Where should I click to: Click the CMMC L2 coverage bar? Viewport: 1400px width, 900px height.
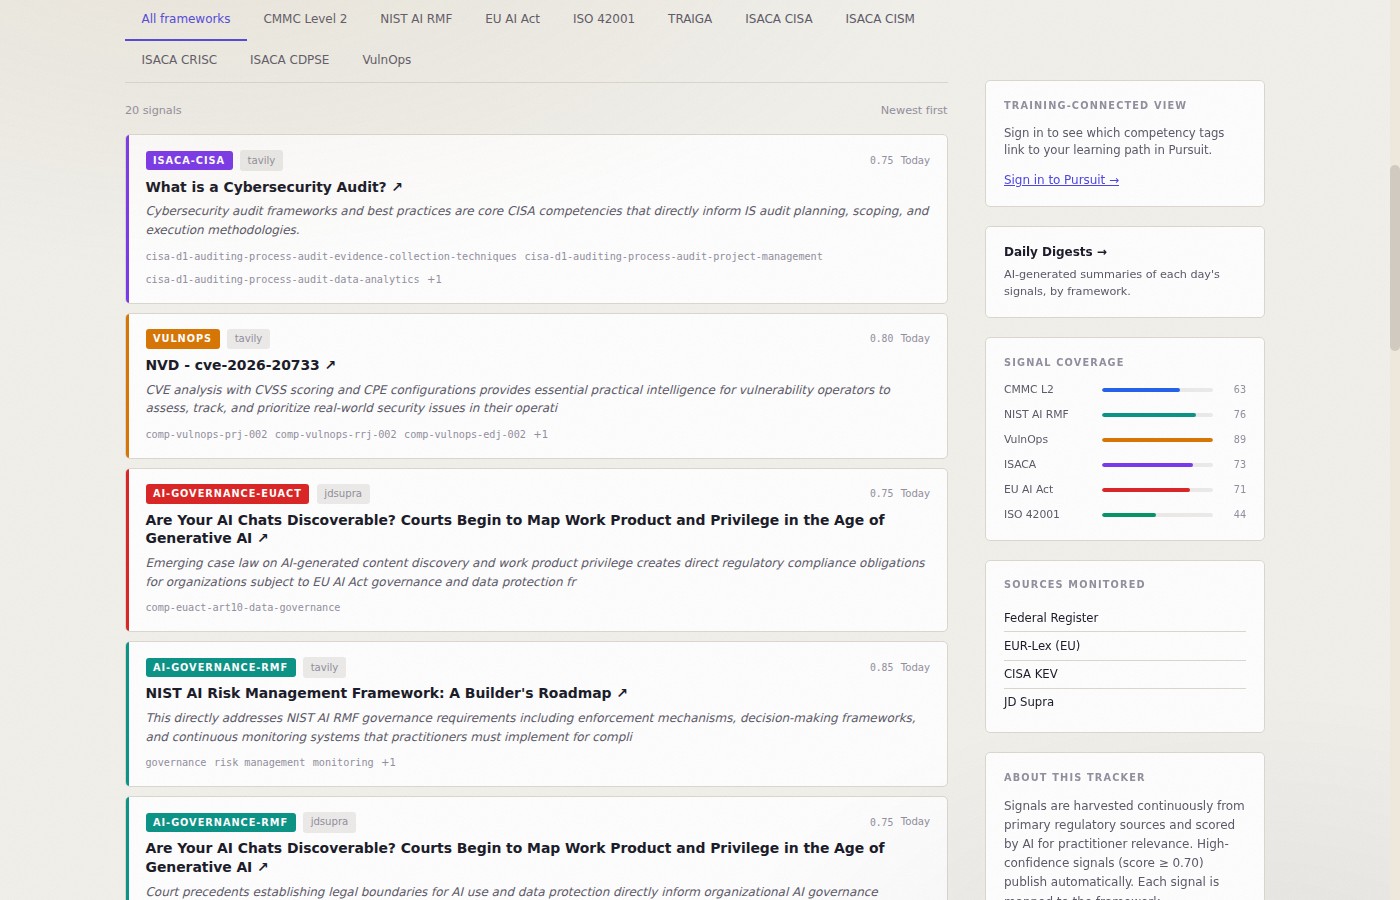tap(1157, 390)
